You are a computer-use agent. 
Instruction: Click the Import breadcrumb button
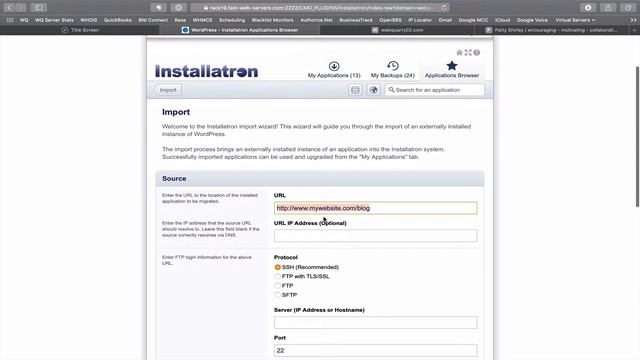[x=168, y=90]
